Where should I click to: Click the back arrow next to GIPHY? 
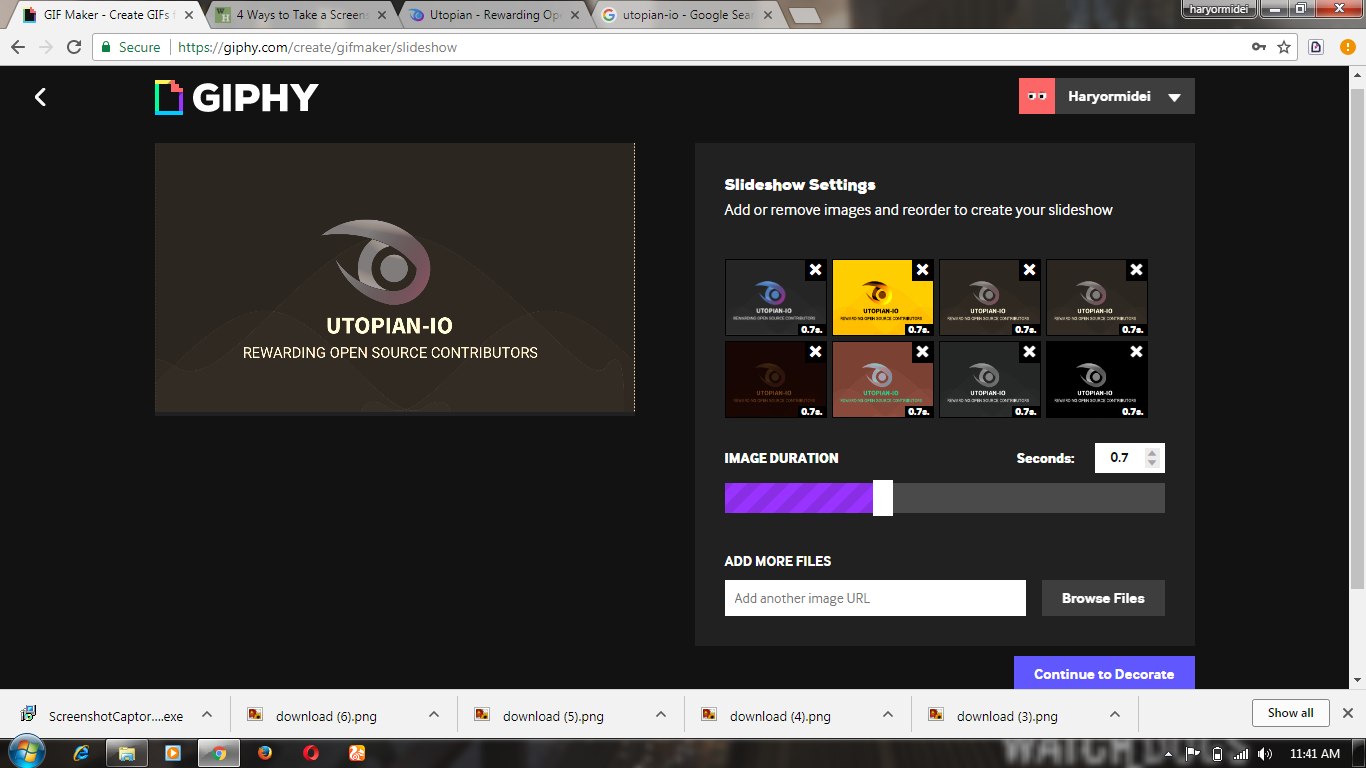tap(40, 96)
